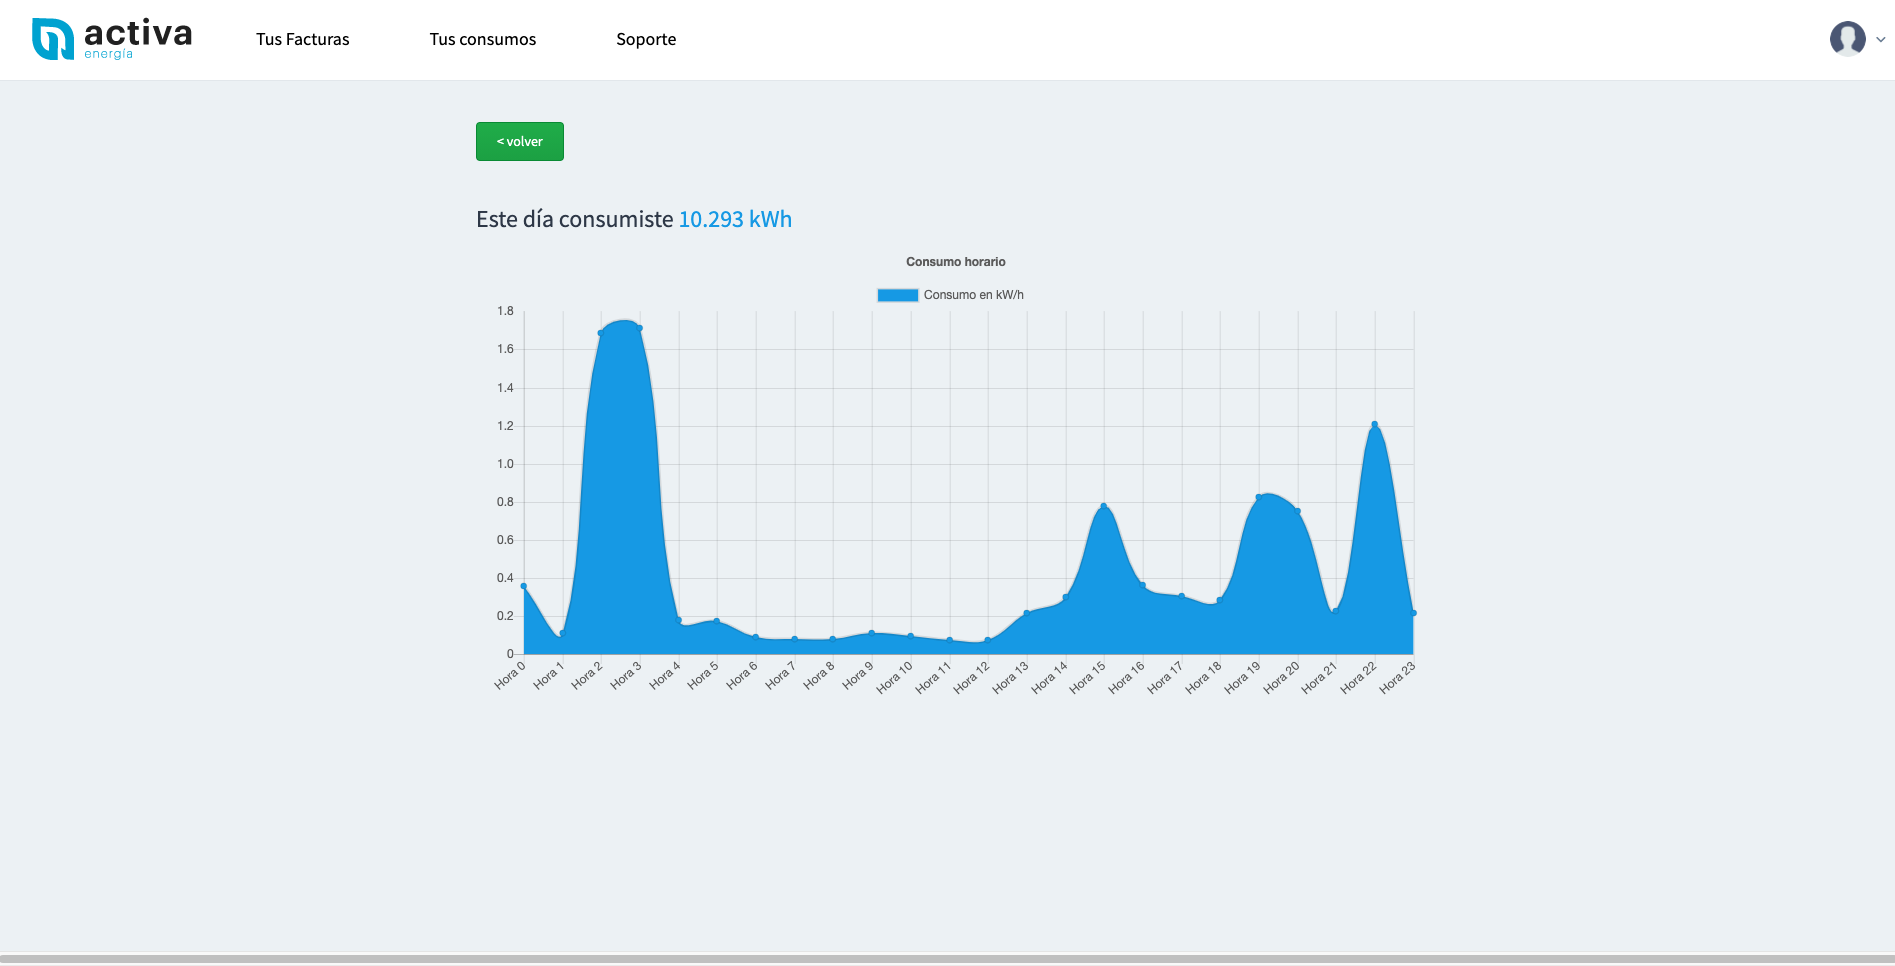Screen dimensions: 1895x966
Task: Click the Activa Energía logo
Action: 112,39
